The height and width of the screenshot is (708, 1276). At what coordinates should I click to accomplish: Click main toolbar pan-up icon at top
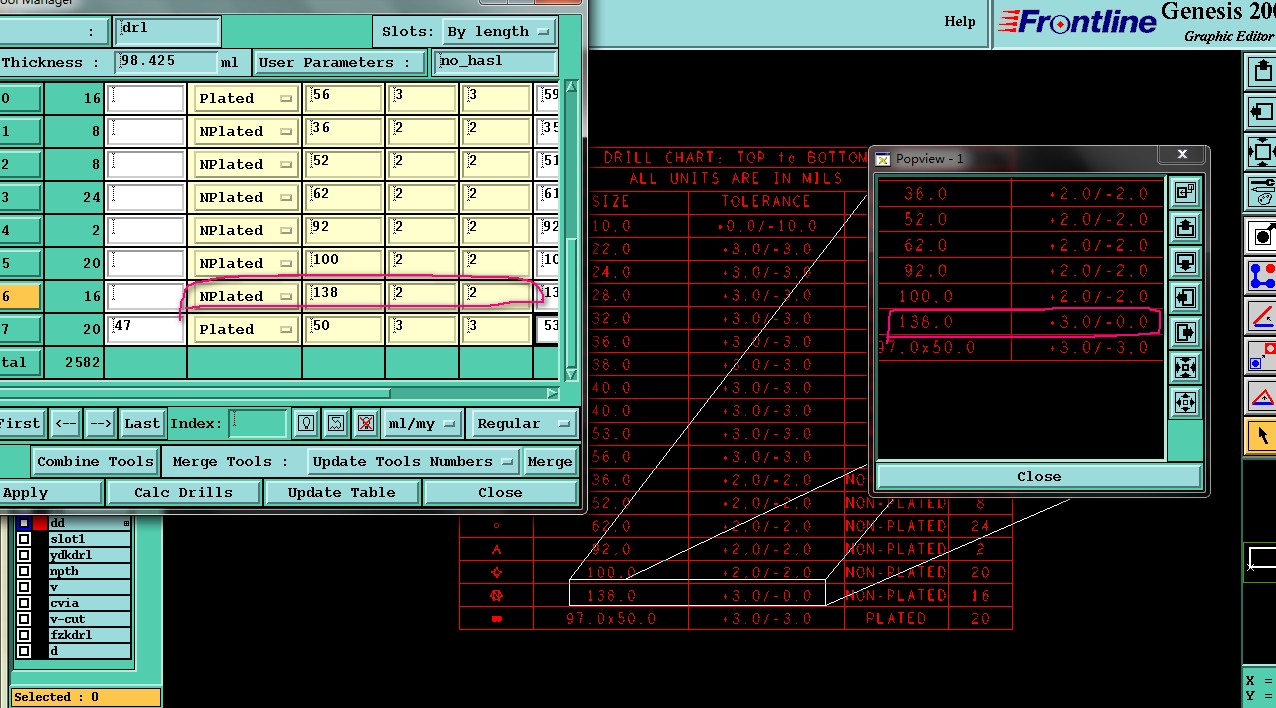(x=1261, y=70)
